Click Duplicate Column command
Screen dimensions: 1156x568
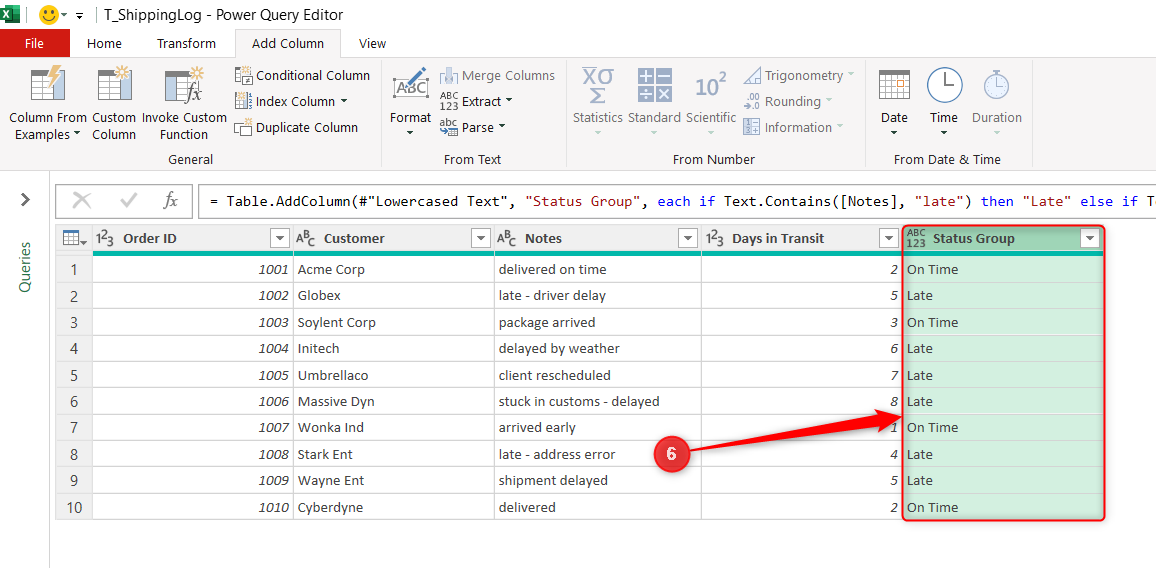click(x=296, y=127)
